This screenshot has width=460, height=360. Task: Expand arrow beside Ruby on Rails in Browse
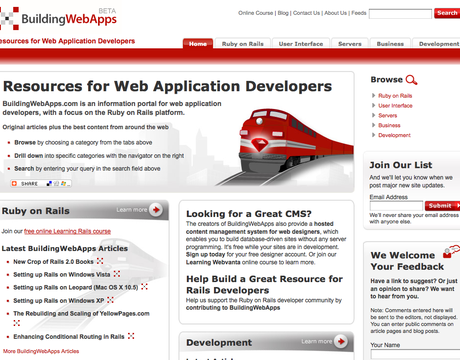coord(373,96)
